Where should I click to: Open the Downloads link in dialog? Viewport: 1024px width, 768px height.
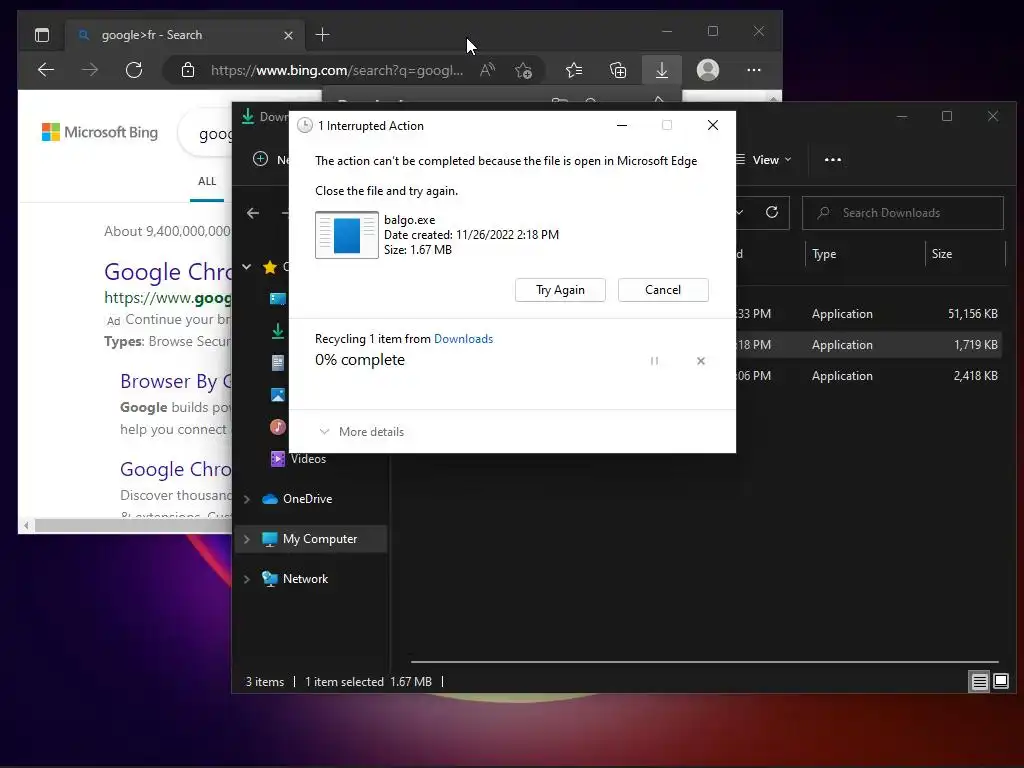pyautogui.click(x=463, y=338)
